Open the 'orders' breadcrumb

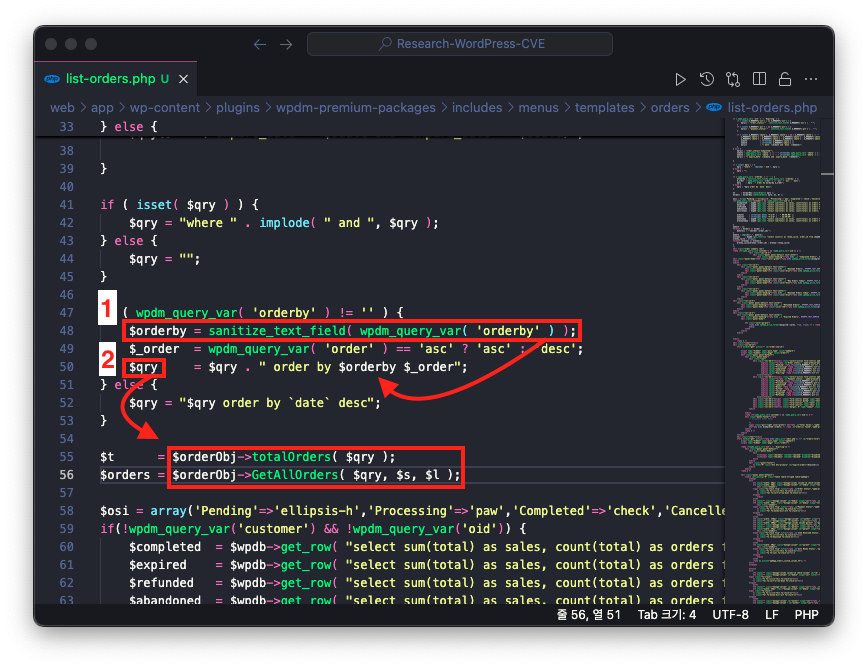[x=670, y=107]
